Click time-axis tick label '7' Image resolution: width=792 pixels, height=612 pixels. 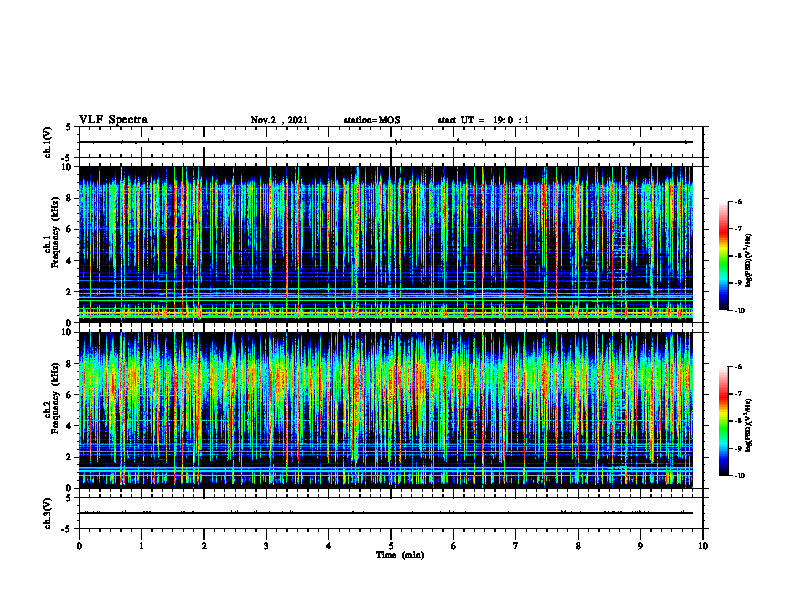tap(516, 546)
